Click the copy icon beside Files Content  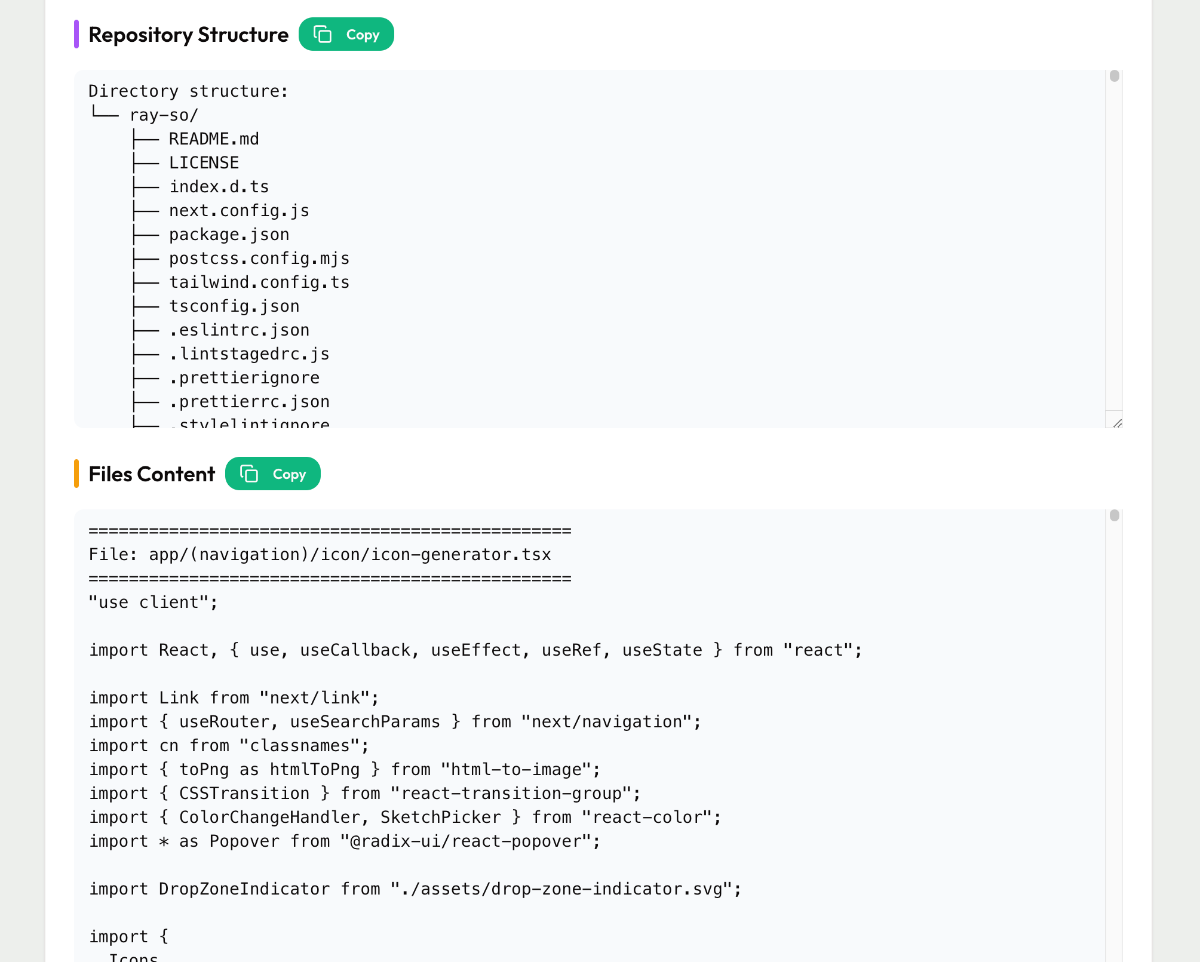[x=249, y=474]
